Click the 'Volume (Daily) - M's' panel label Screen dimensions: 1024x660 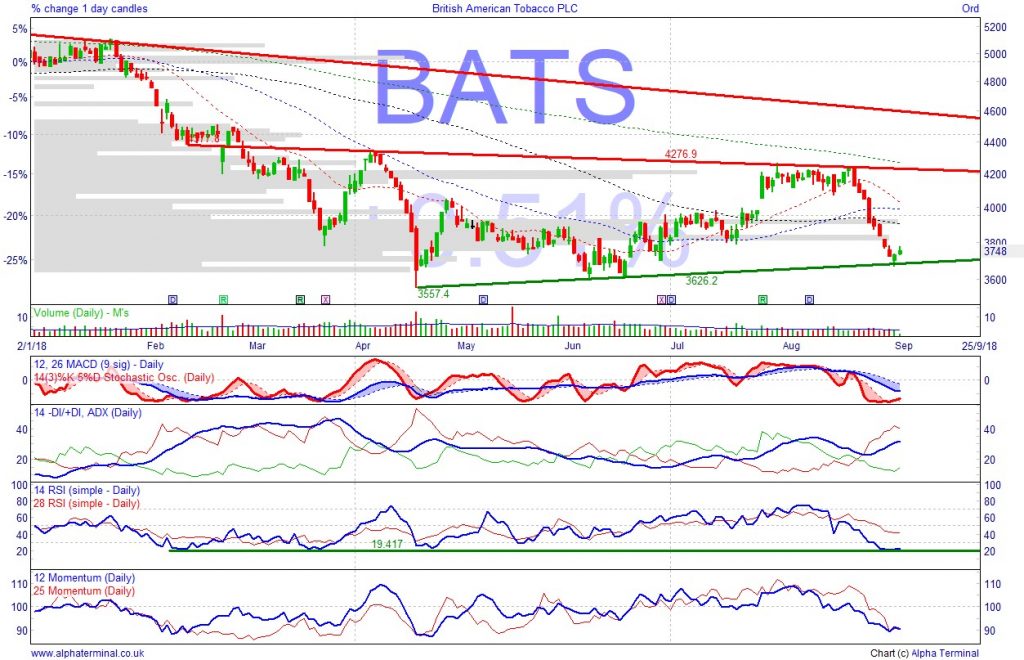[81, 313]
